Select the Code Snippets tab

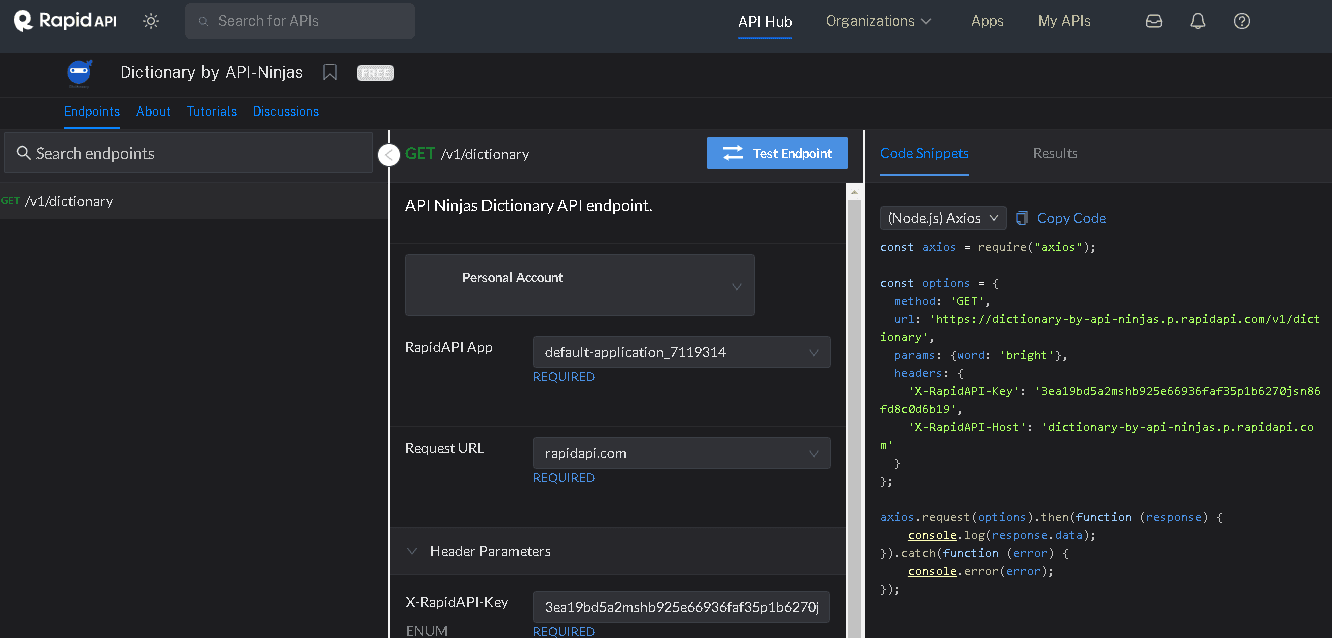(x=924, y=153)
